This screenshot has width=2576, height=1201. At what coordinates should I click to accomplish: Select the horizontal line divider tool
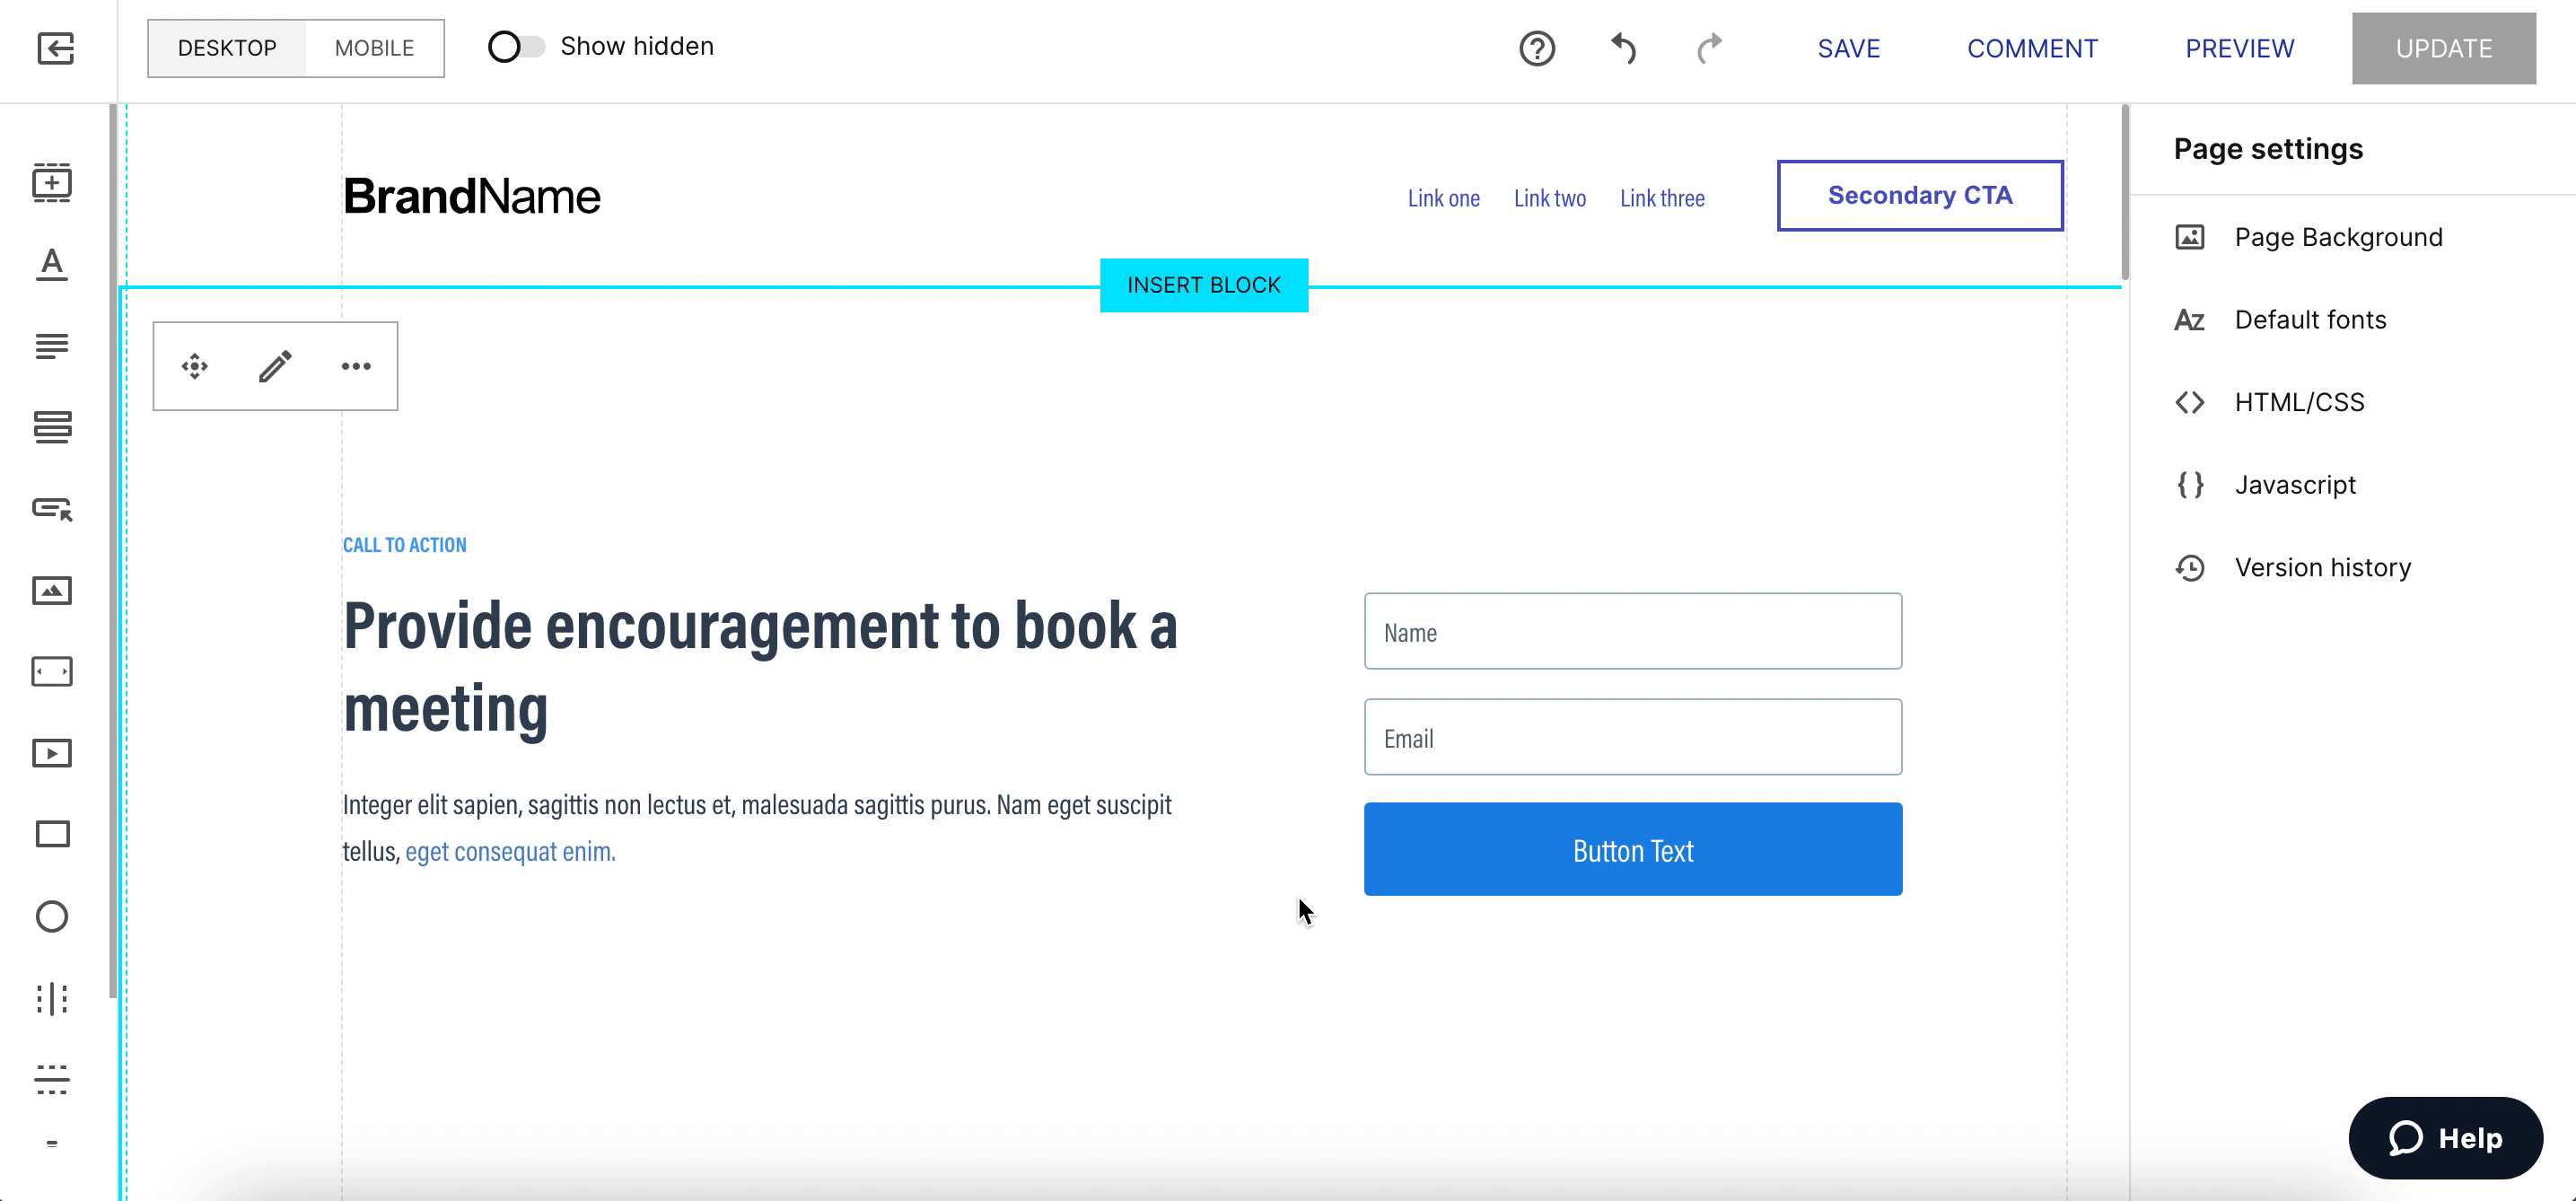pos(52,1079)
